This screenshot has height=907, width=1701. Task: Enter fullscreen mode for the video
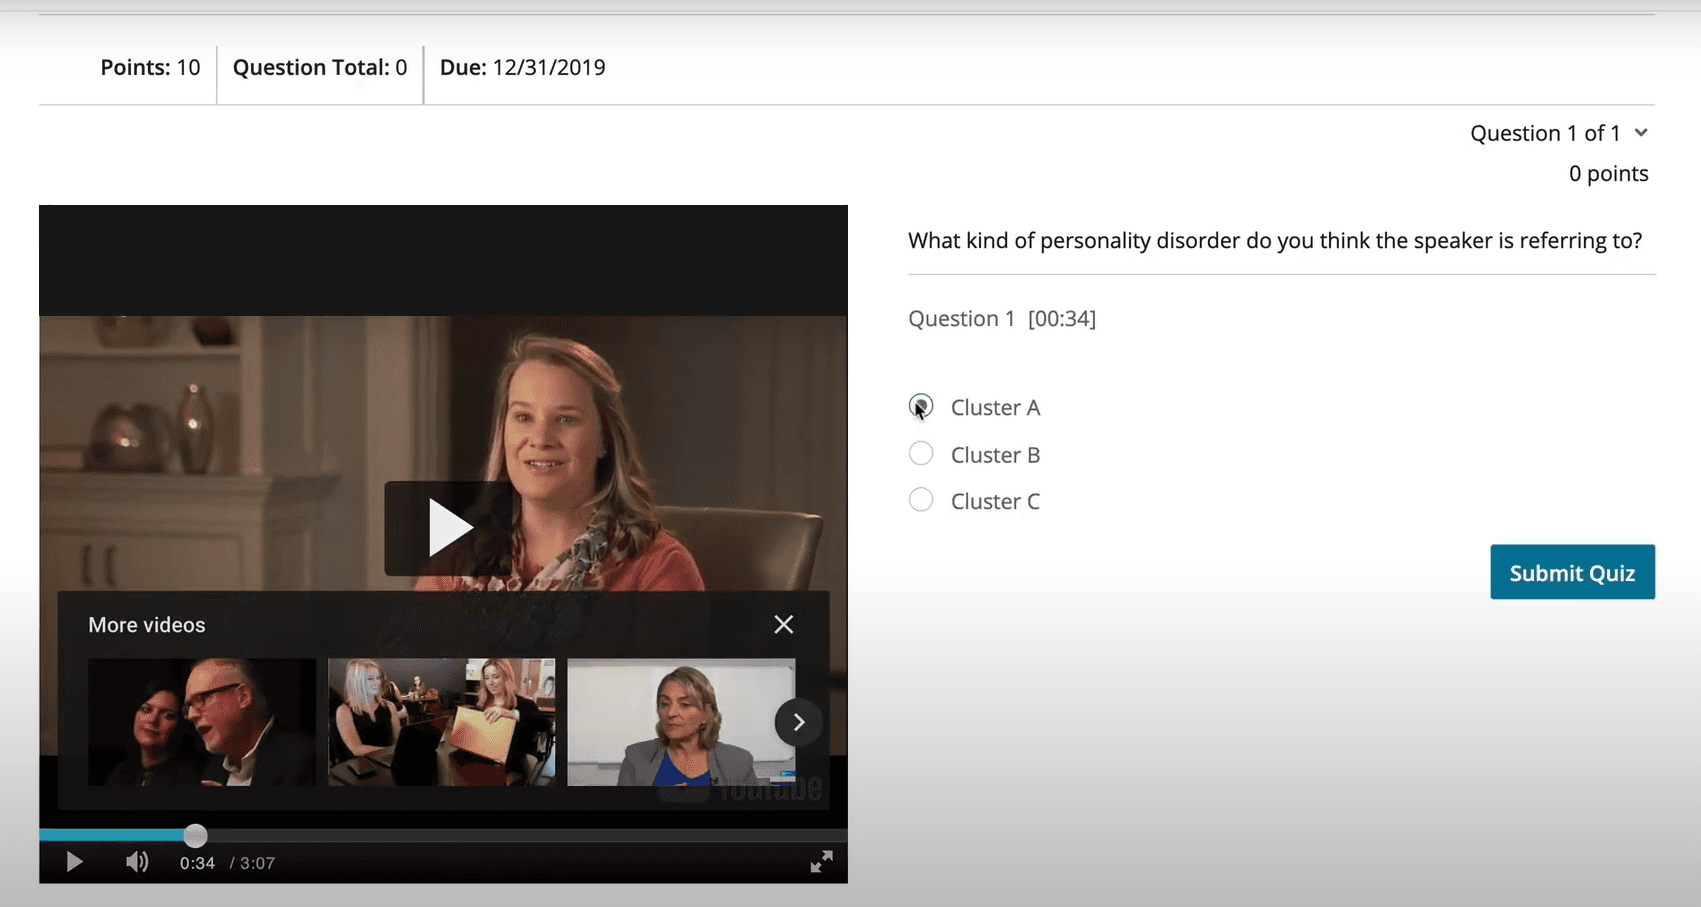tap(821, 862)
